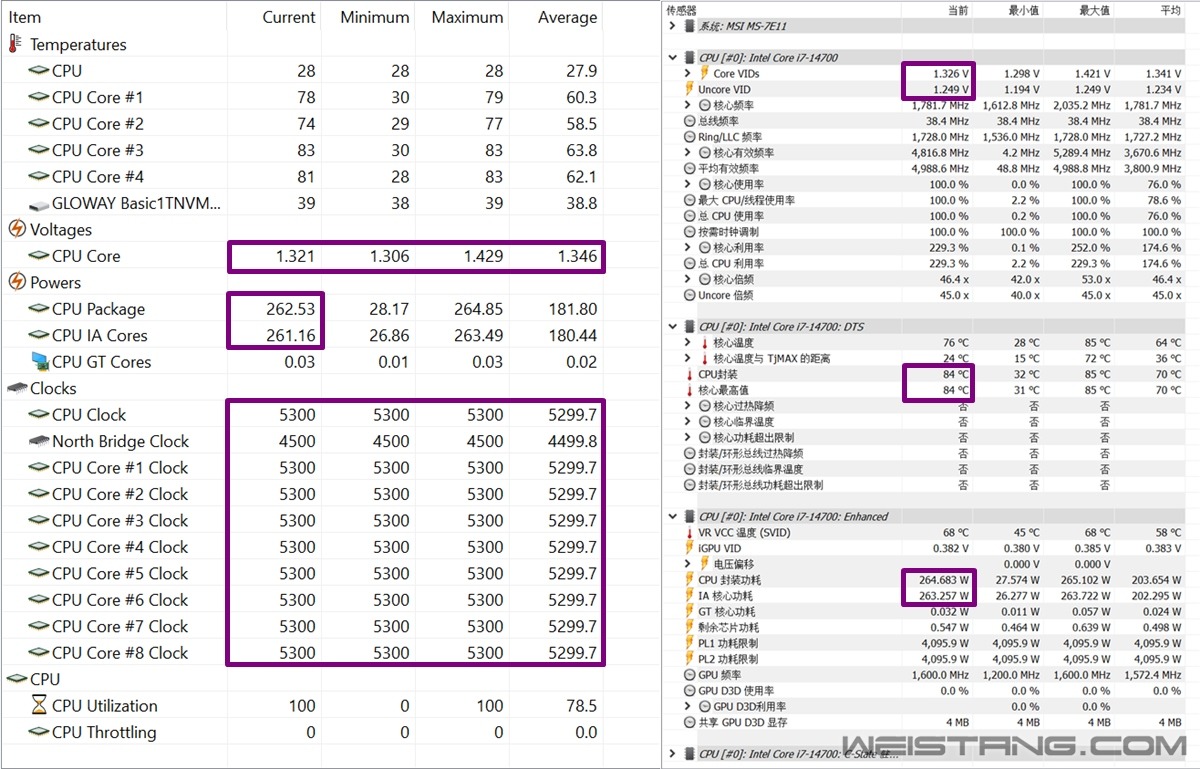The height and width of the screenshot is (769, 1200).
Task: Click the Item column header
Action: click(x=25, y=17)
